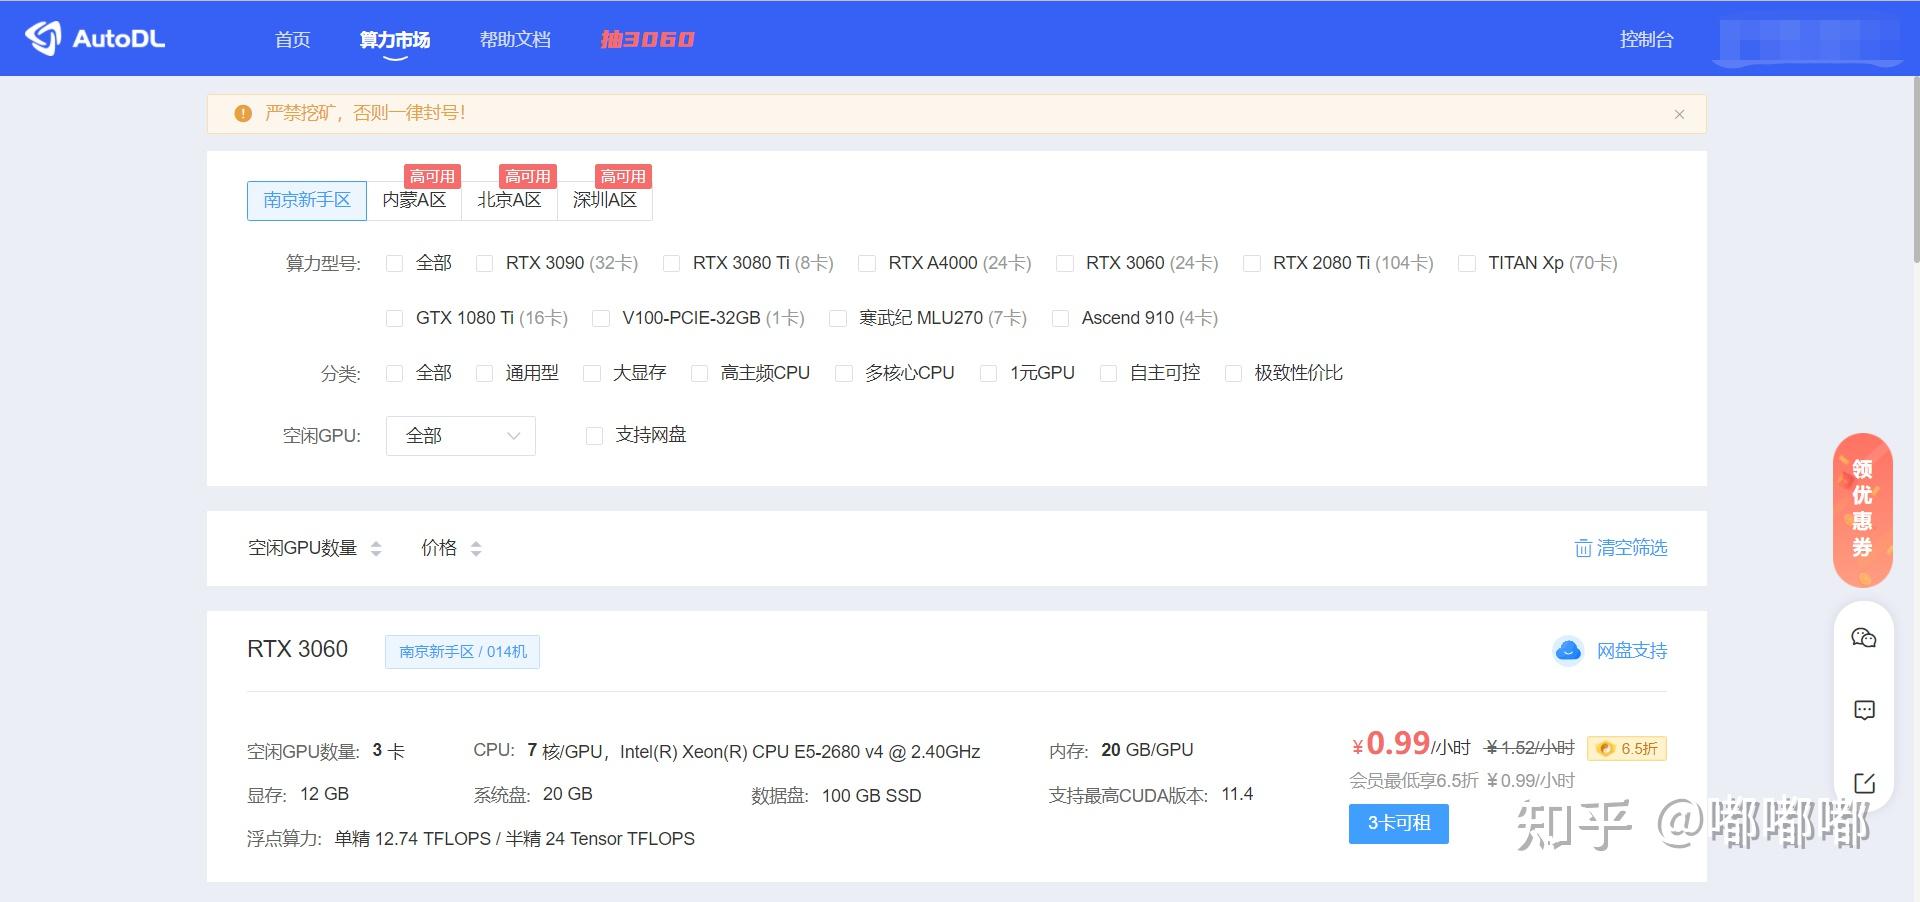1920x902 pixels.
Task: Check 全部 in 分类 row
Action: [x=394, y=373]
